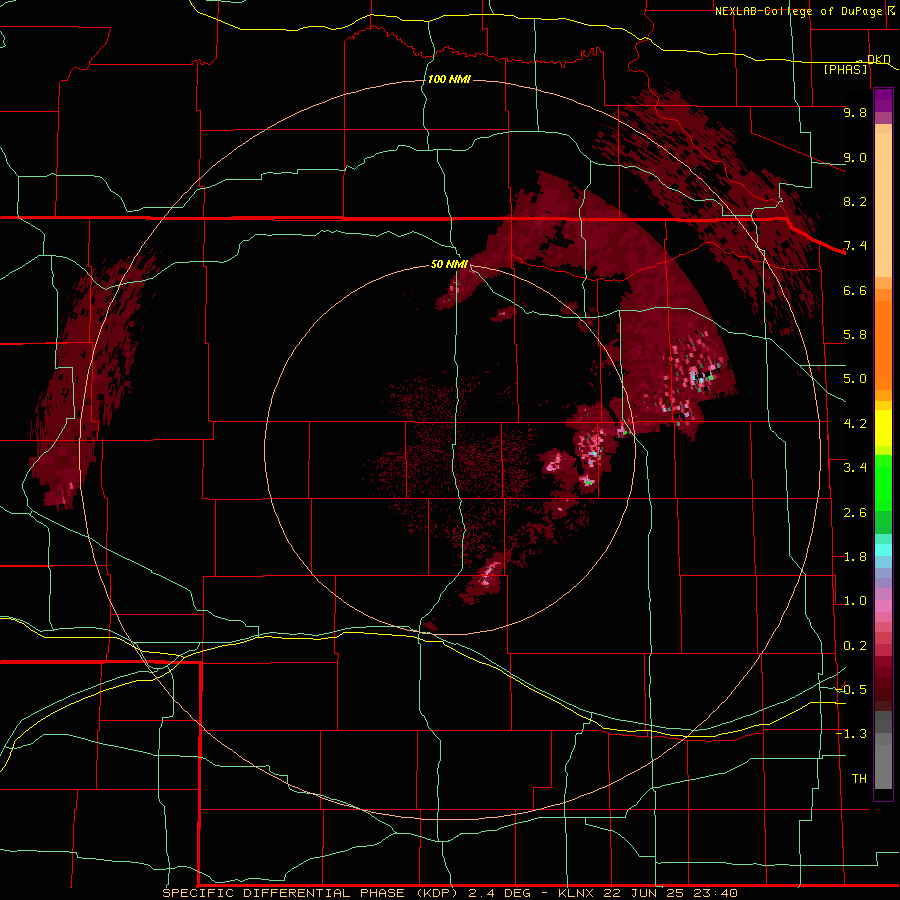Click the 7.4 value on the color scale
The image size is (900, 900).
tap(855, 246)
